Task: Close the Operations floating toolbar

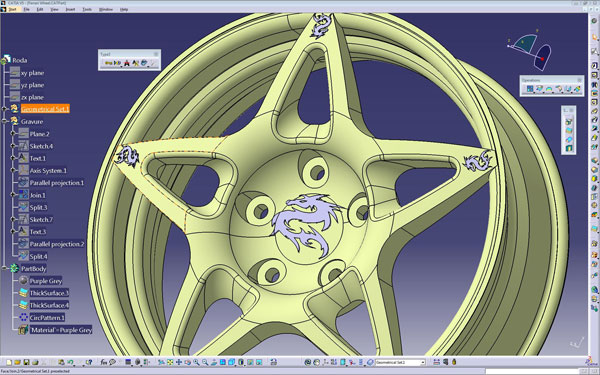Action: (579, 80)
